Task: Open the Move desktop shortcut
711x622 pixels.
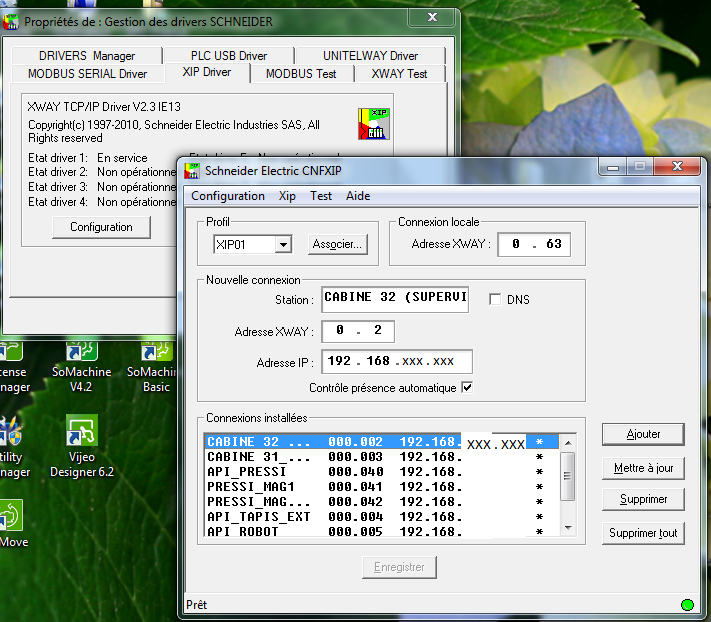Action: point(13,524)
